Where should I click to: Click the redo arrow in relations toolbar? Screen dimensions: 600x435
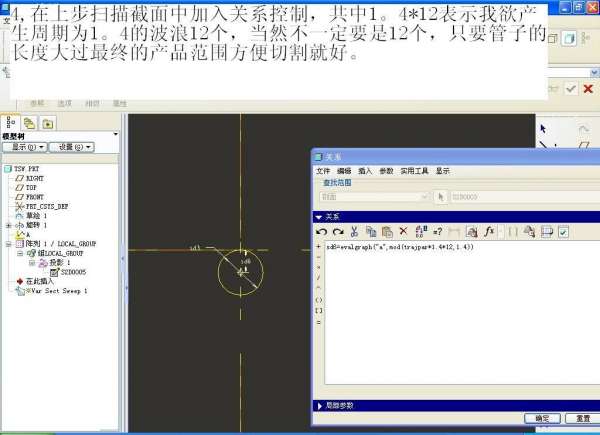point(338,232)
